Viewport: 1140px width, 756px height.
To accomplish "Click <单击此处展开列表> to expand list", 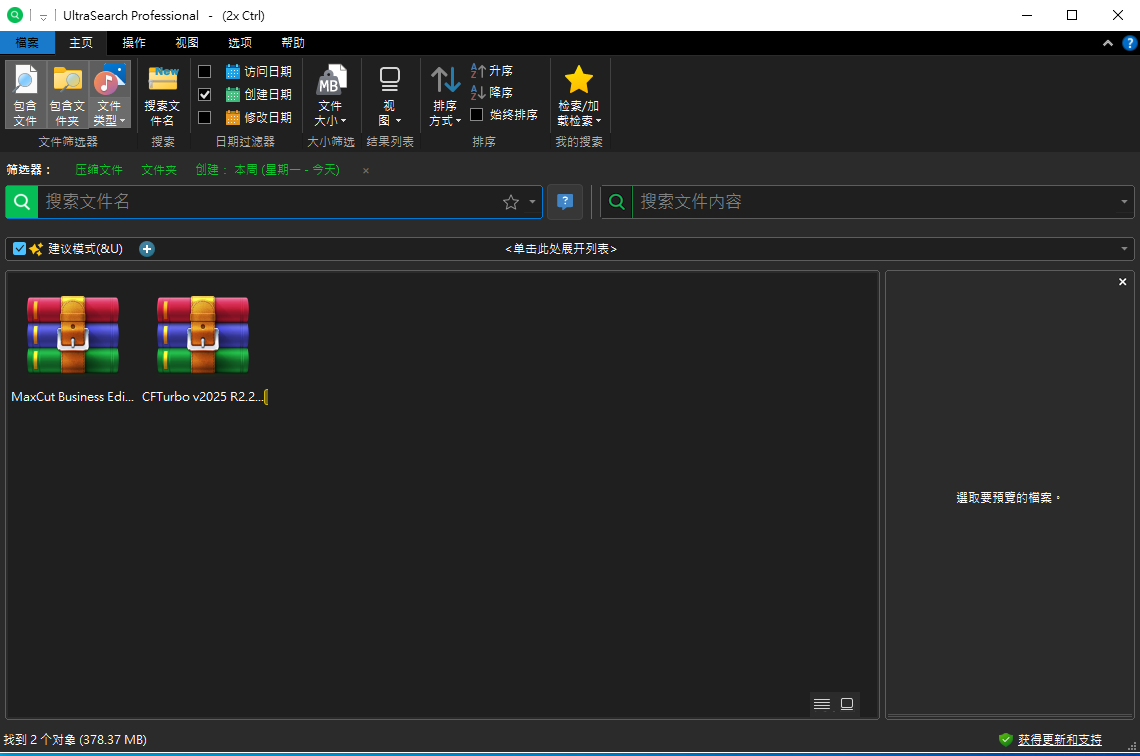I will click(561, 249).
